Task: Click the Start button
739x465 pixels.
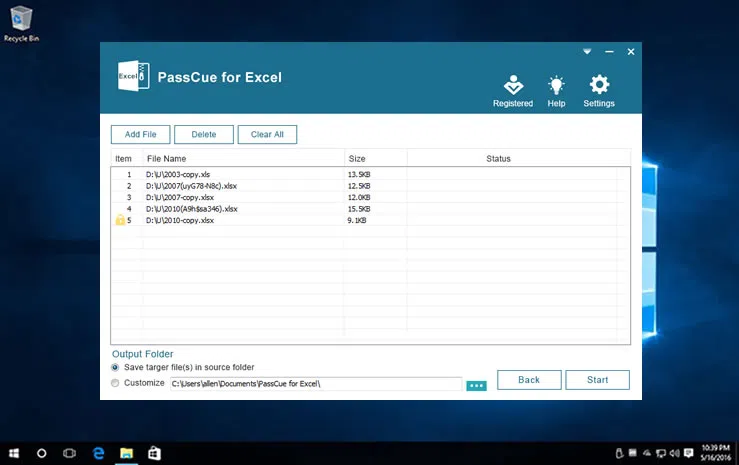Action: [x=597, y=380]
